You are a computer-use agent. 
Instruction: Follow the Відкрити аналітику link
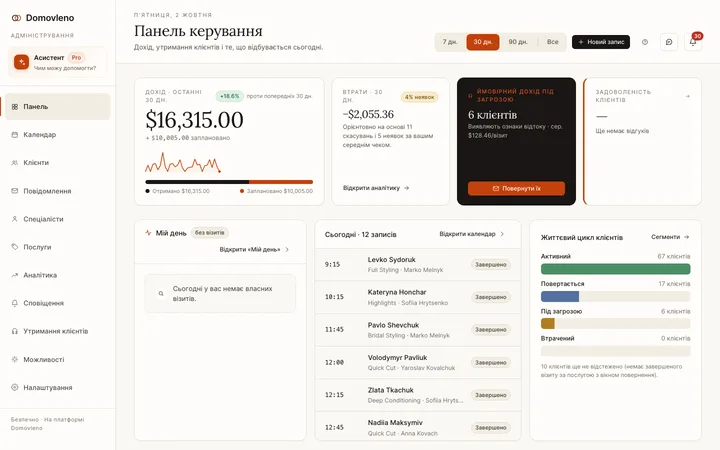(x=376, y=188)
